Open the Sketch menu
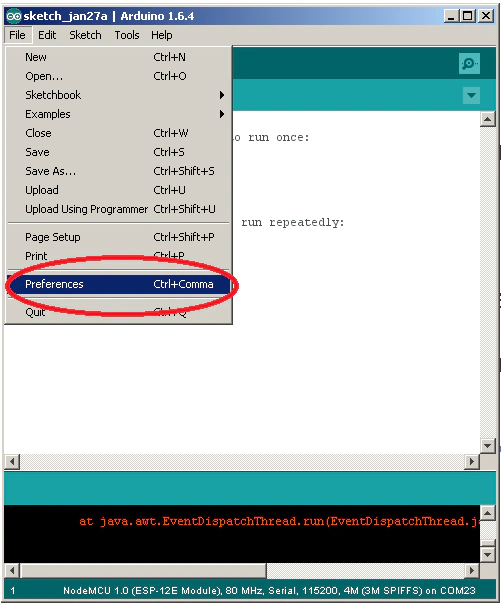The image size is (503, 603). coord(85,35)
